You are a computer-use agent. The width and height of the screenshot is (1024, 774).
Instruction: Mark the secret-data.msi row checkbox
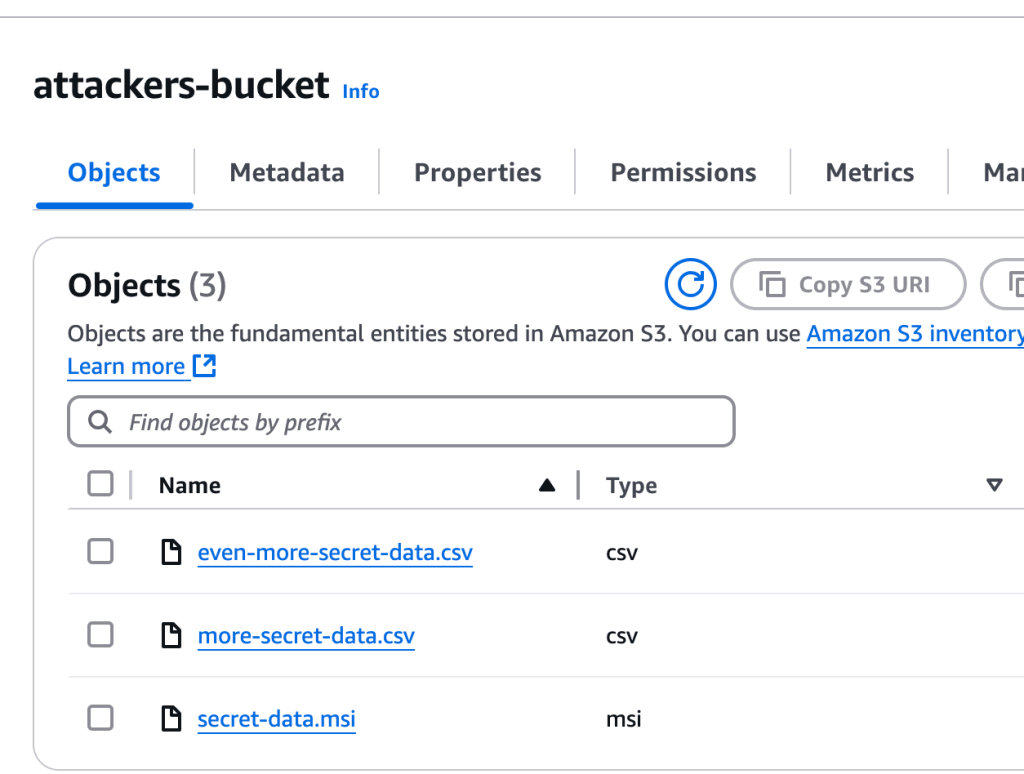(101, 718)
